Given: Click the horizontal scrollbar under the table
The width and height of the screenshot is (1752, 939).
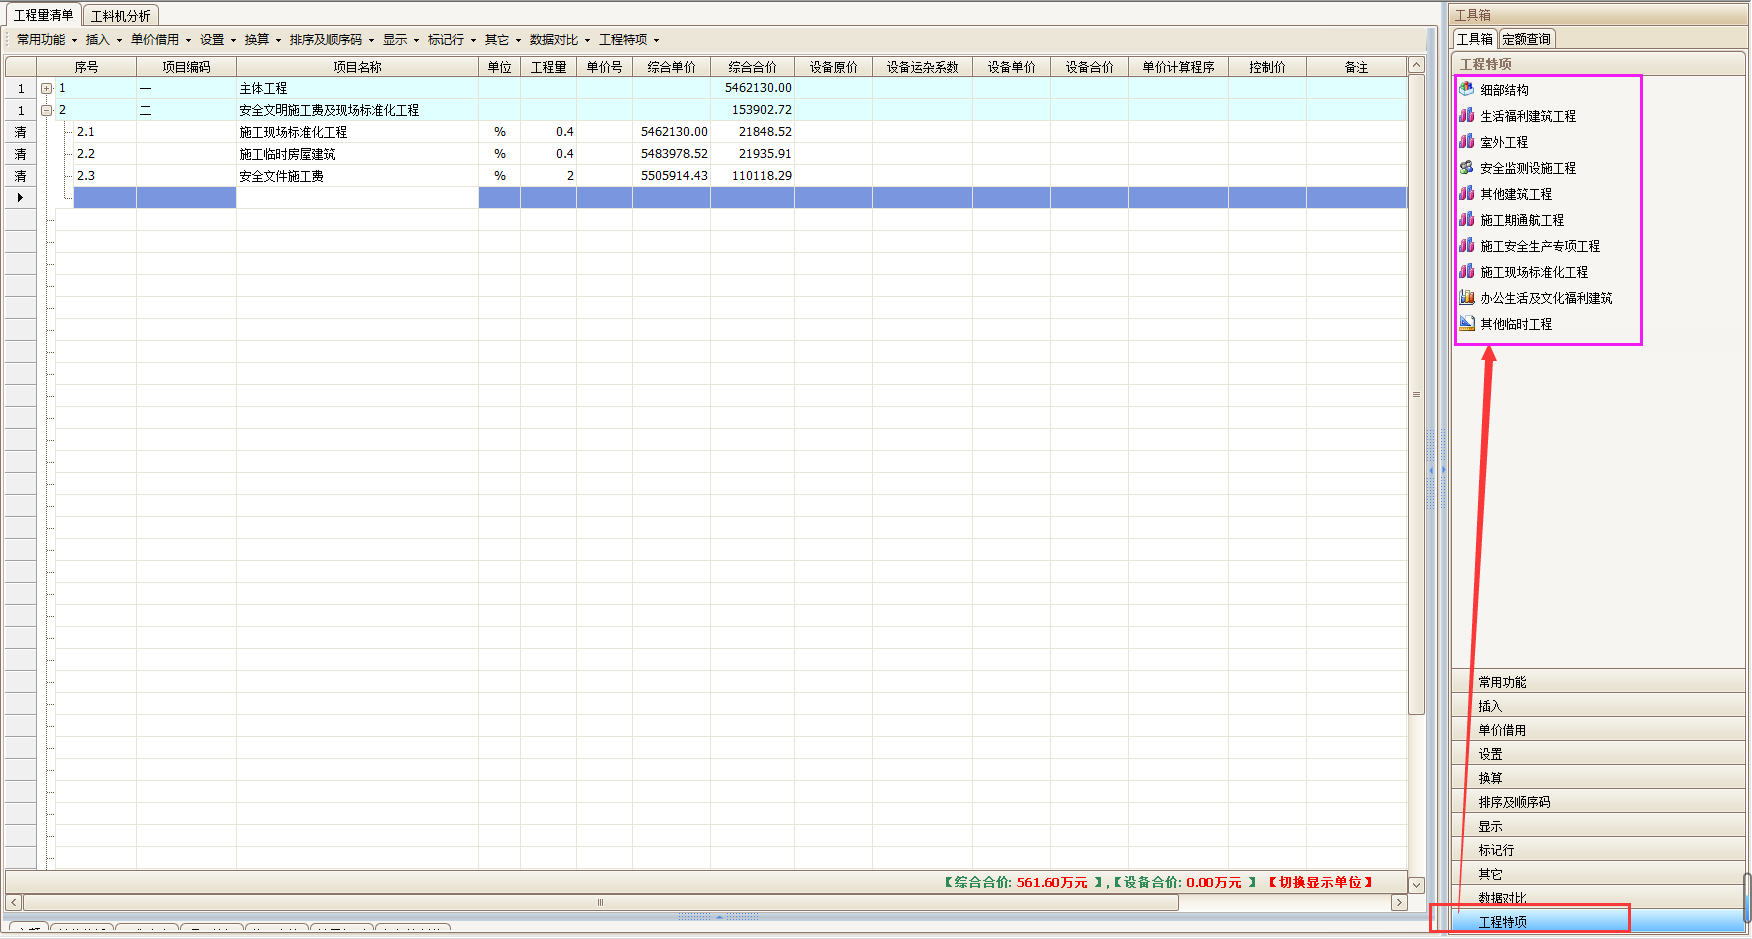Looking at the screenshot, I should pyautogui.click(x=600, y=902).
